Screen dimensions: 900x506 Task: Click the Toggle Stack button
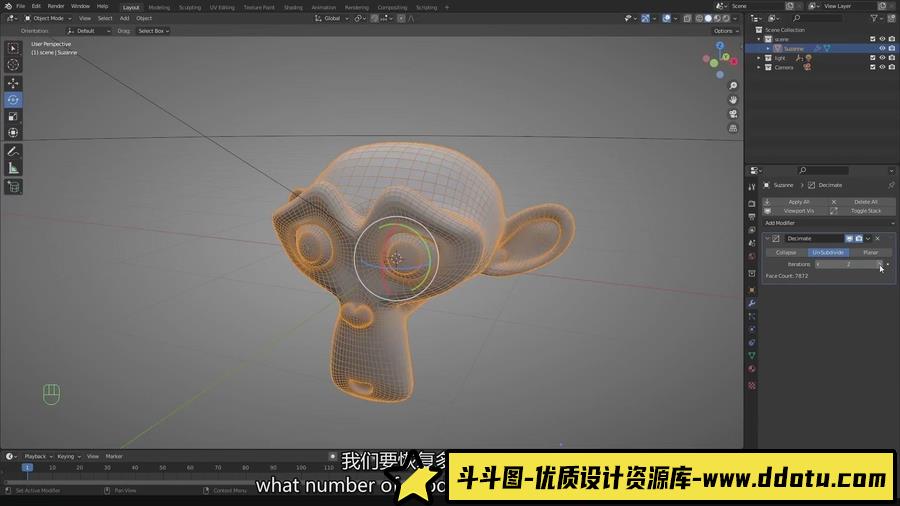[x=862, y=211]
